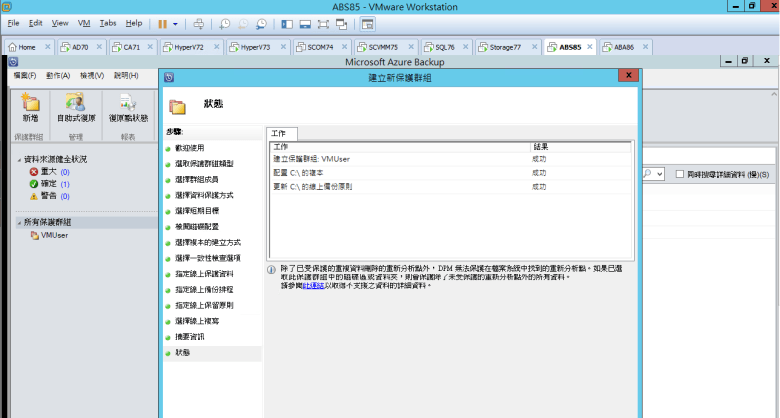Viewport: 780px width, 418px height.
Task: Click the Unity mode toolbar icon
Action: tap(342, 24)
